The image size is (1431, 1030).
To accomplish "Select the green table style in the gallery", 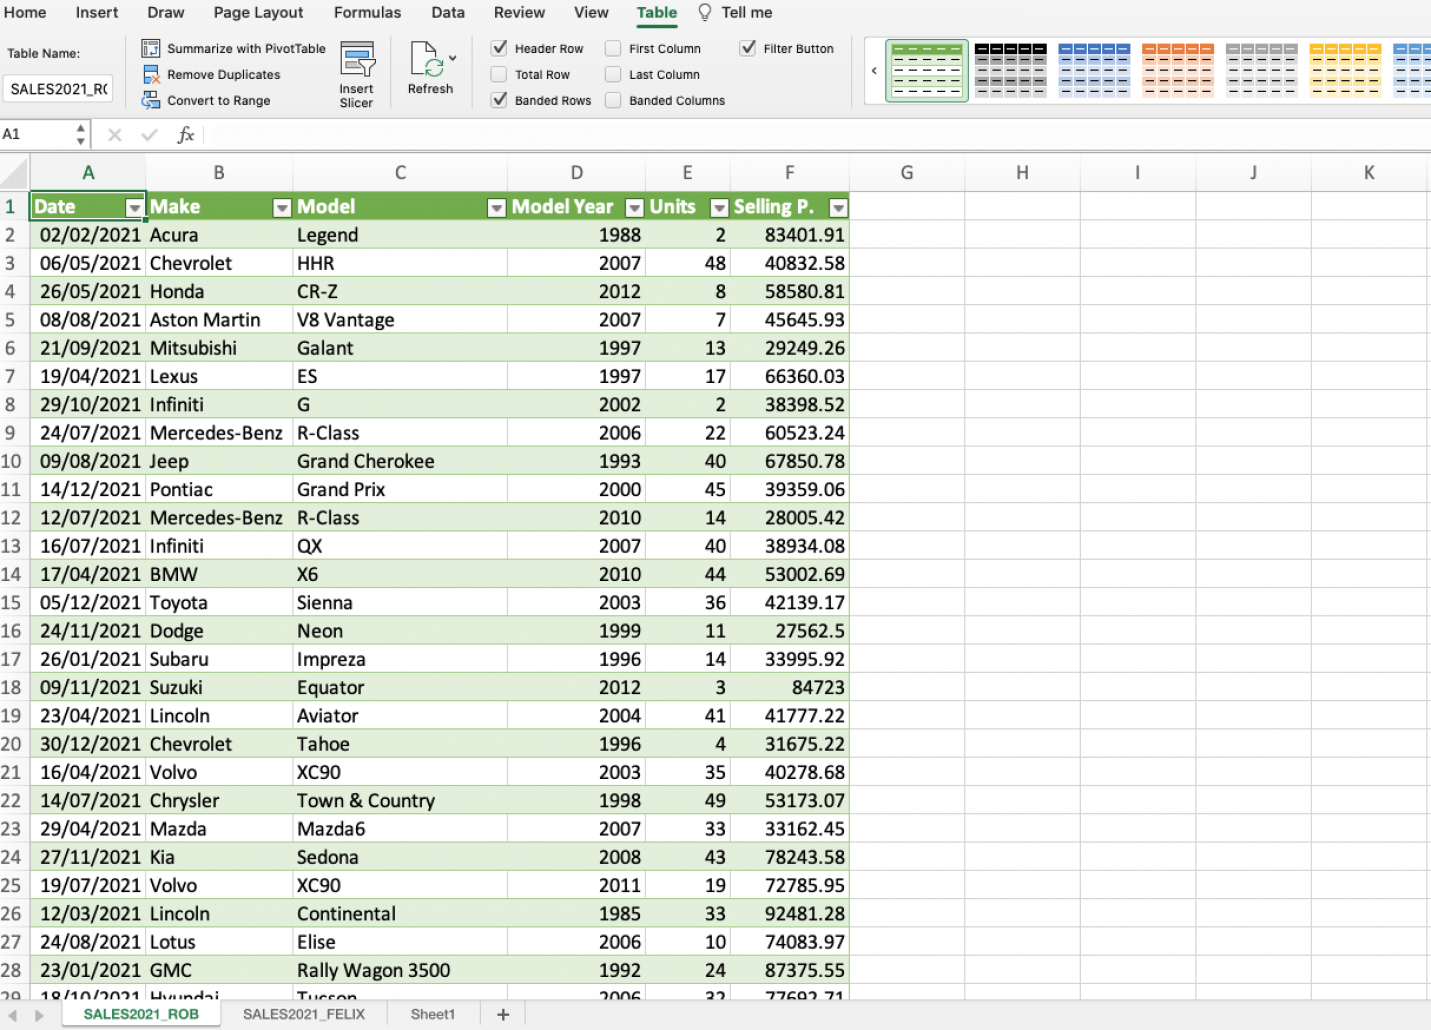I will (925, 70).
